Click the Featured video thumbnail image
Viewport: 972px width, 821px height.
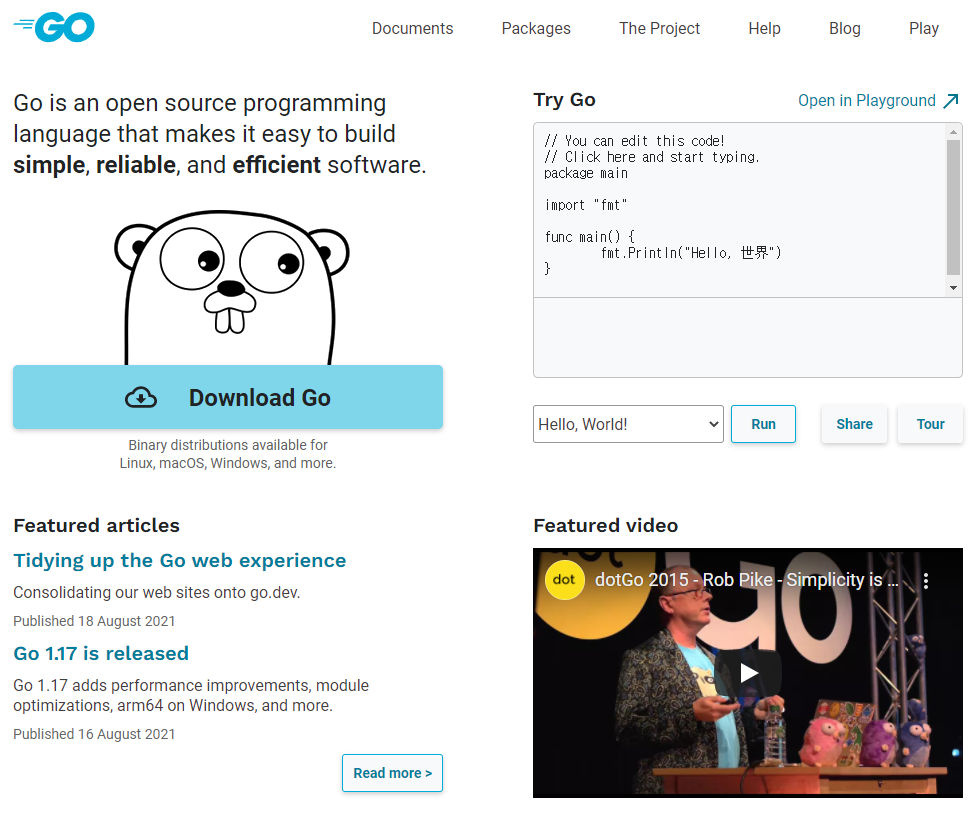click(748, 673)
